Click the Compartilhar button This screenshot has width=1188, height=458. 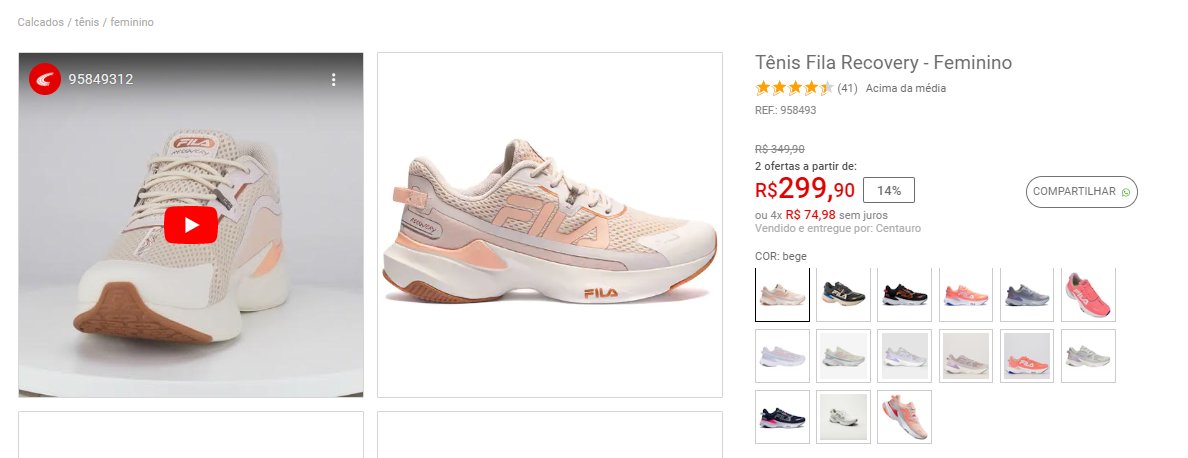pos(1081,192)
